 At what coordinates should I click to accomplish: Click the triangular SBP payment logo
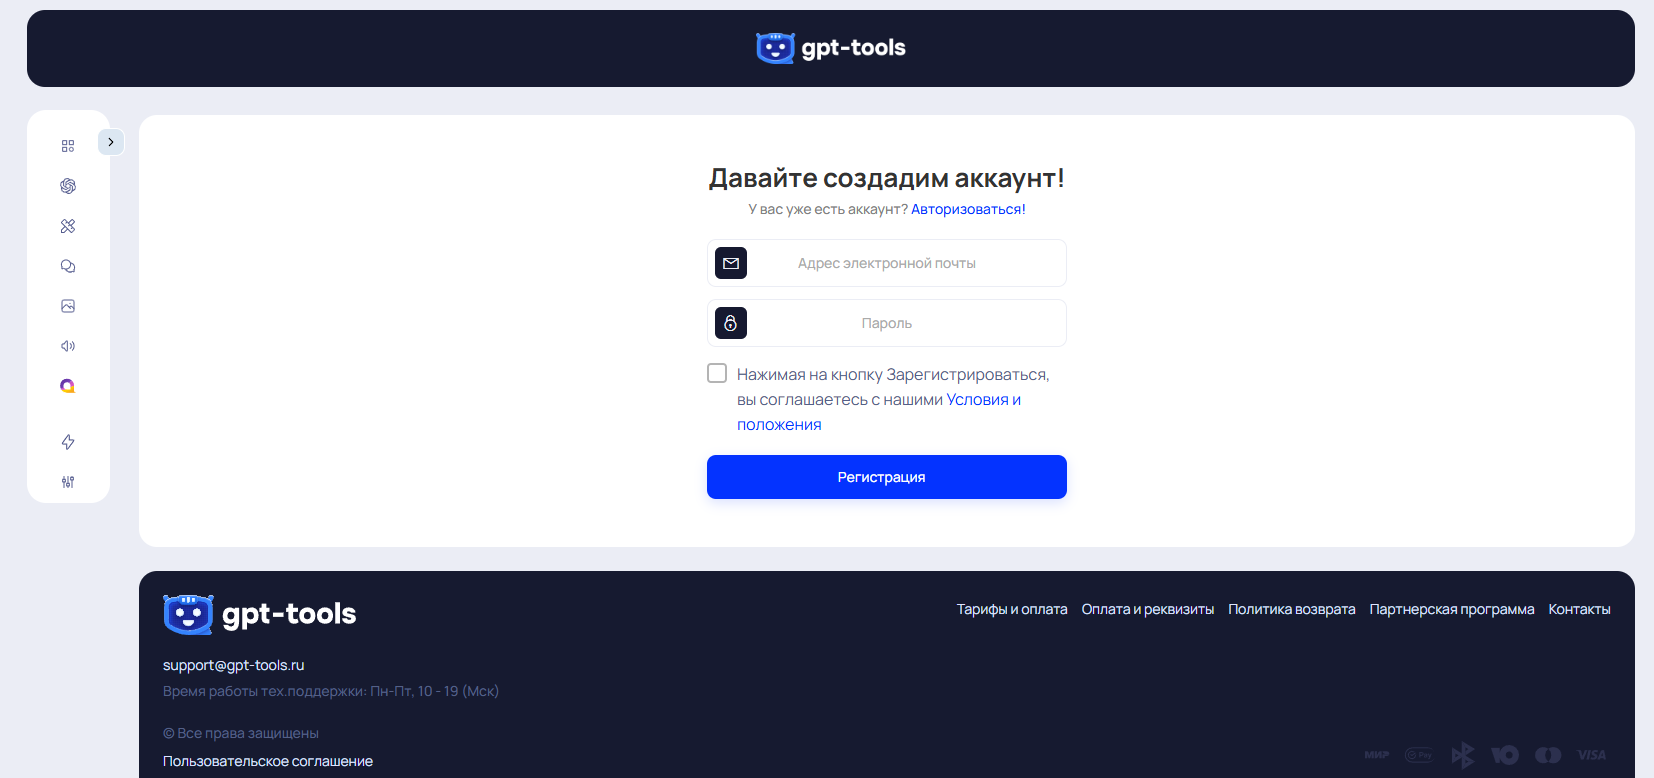pos(1462,755)
